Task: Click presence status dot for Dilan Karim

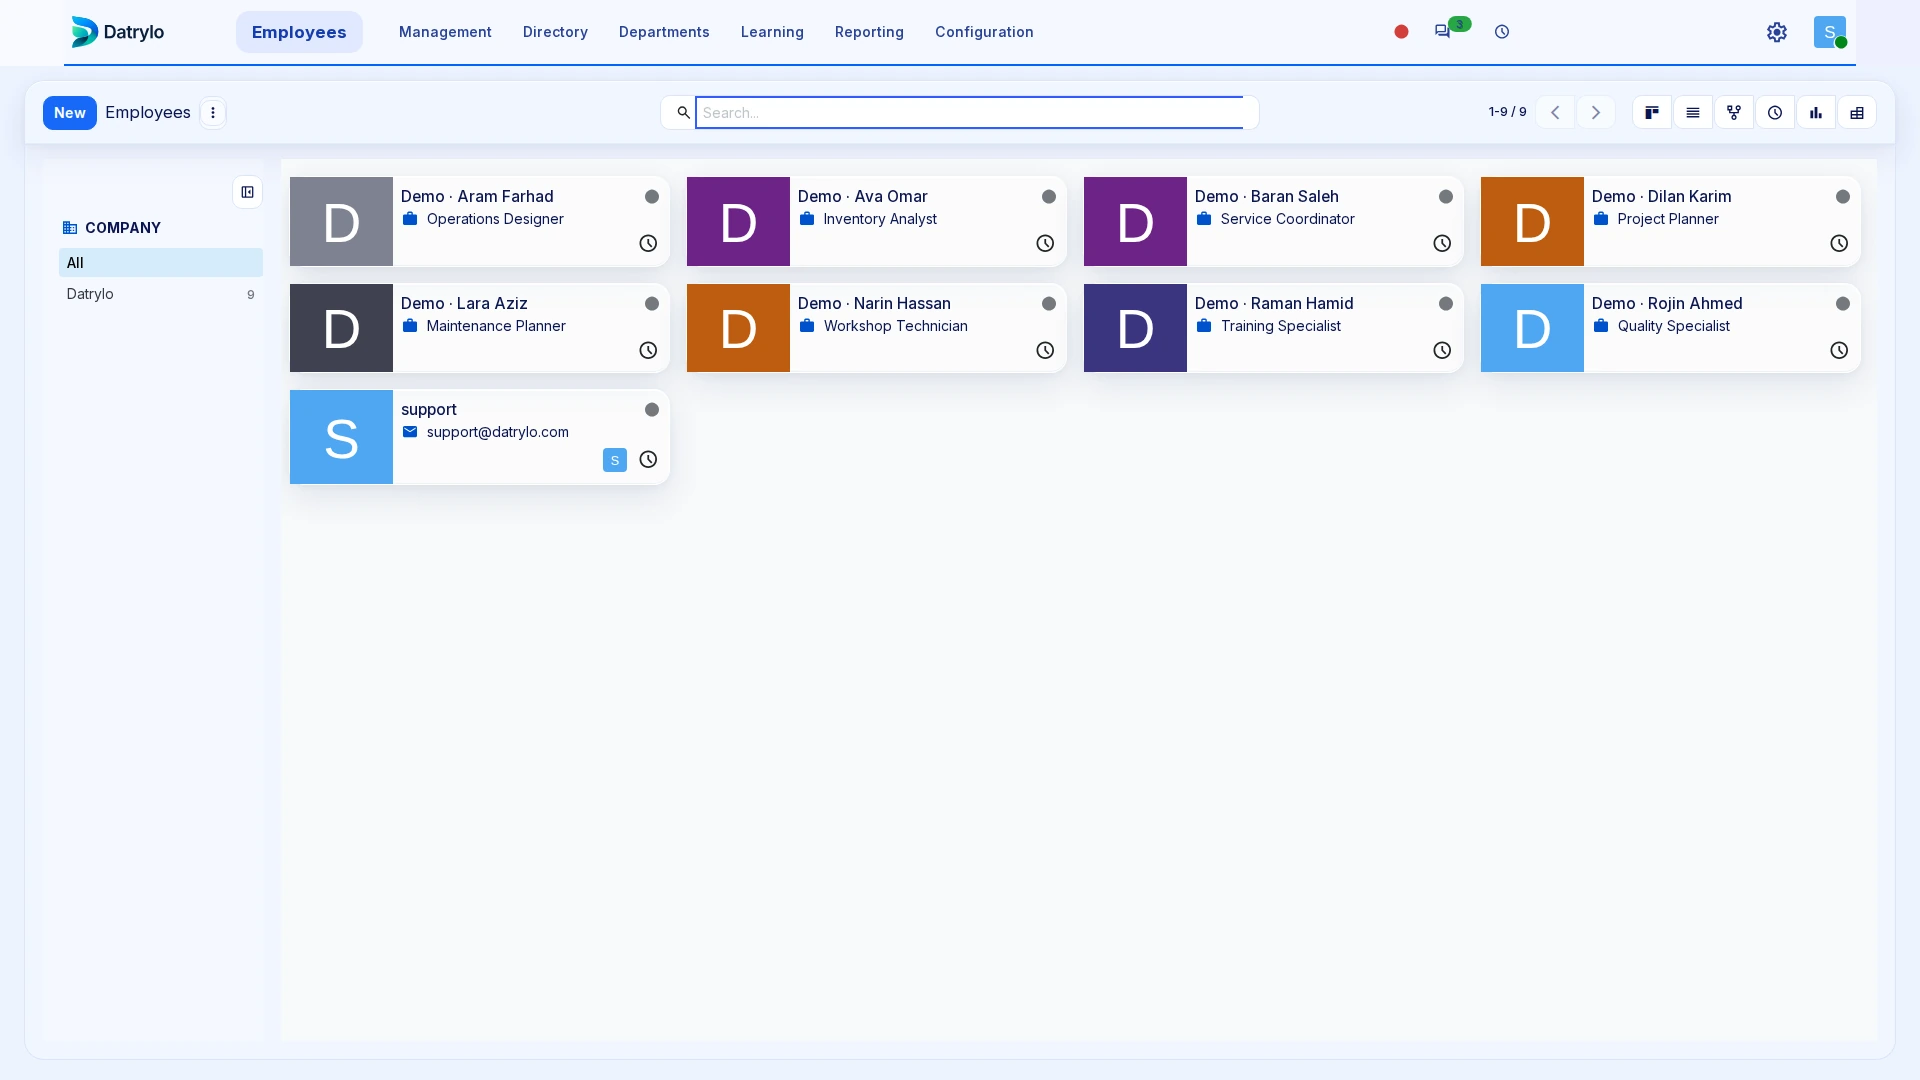Action: 1843,197
